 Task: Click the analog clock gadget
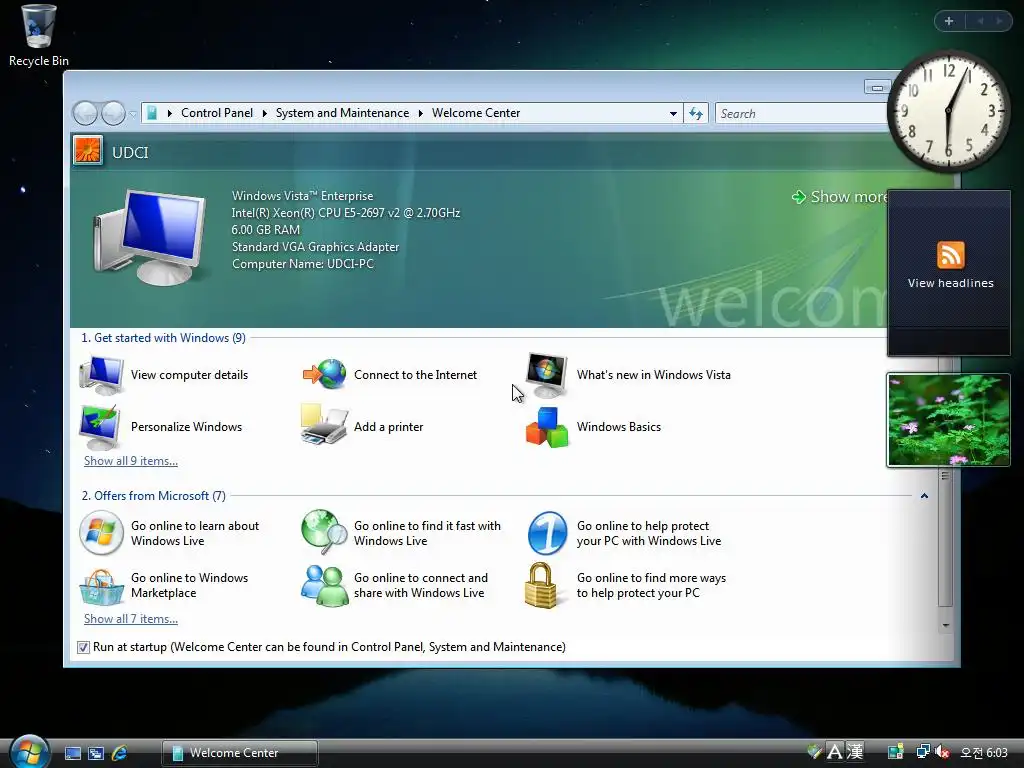(x=948, y=112)
